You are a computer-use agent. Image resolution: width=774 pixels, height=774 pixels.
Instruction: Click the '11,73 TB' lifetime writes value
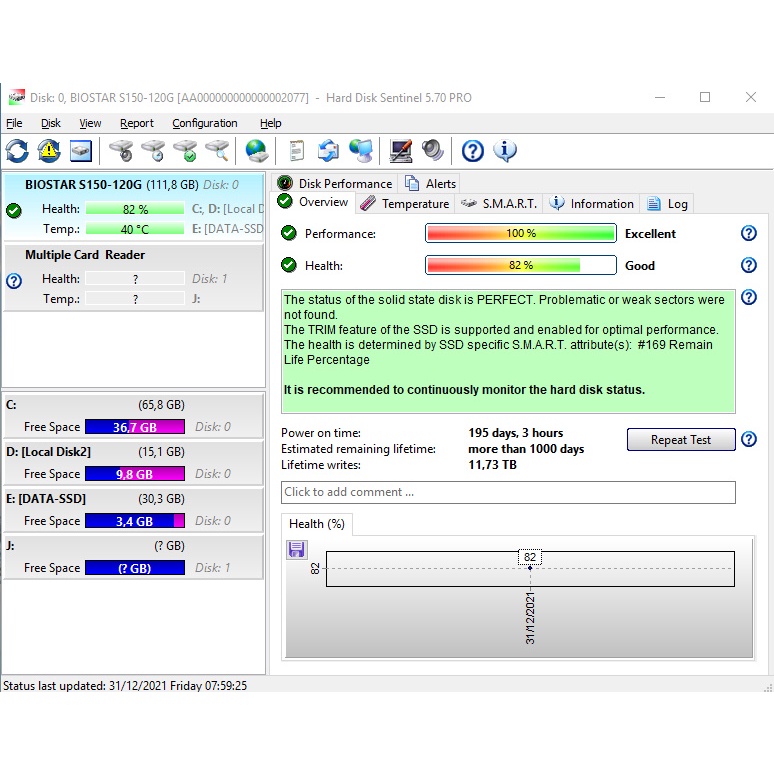(492, 464)
